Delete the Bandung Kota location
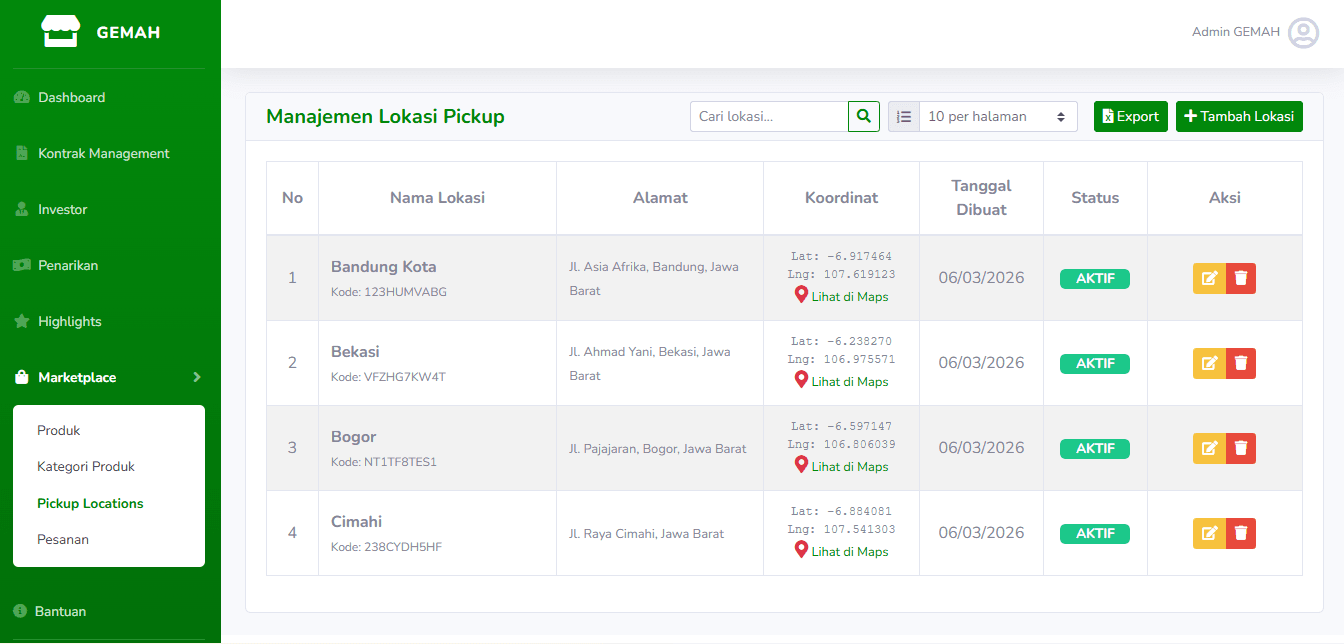This screenshot has height=644, width=1344. [x=1241, y=278]
